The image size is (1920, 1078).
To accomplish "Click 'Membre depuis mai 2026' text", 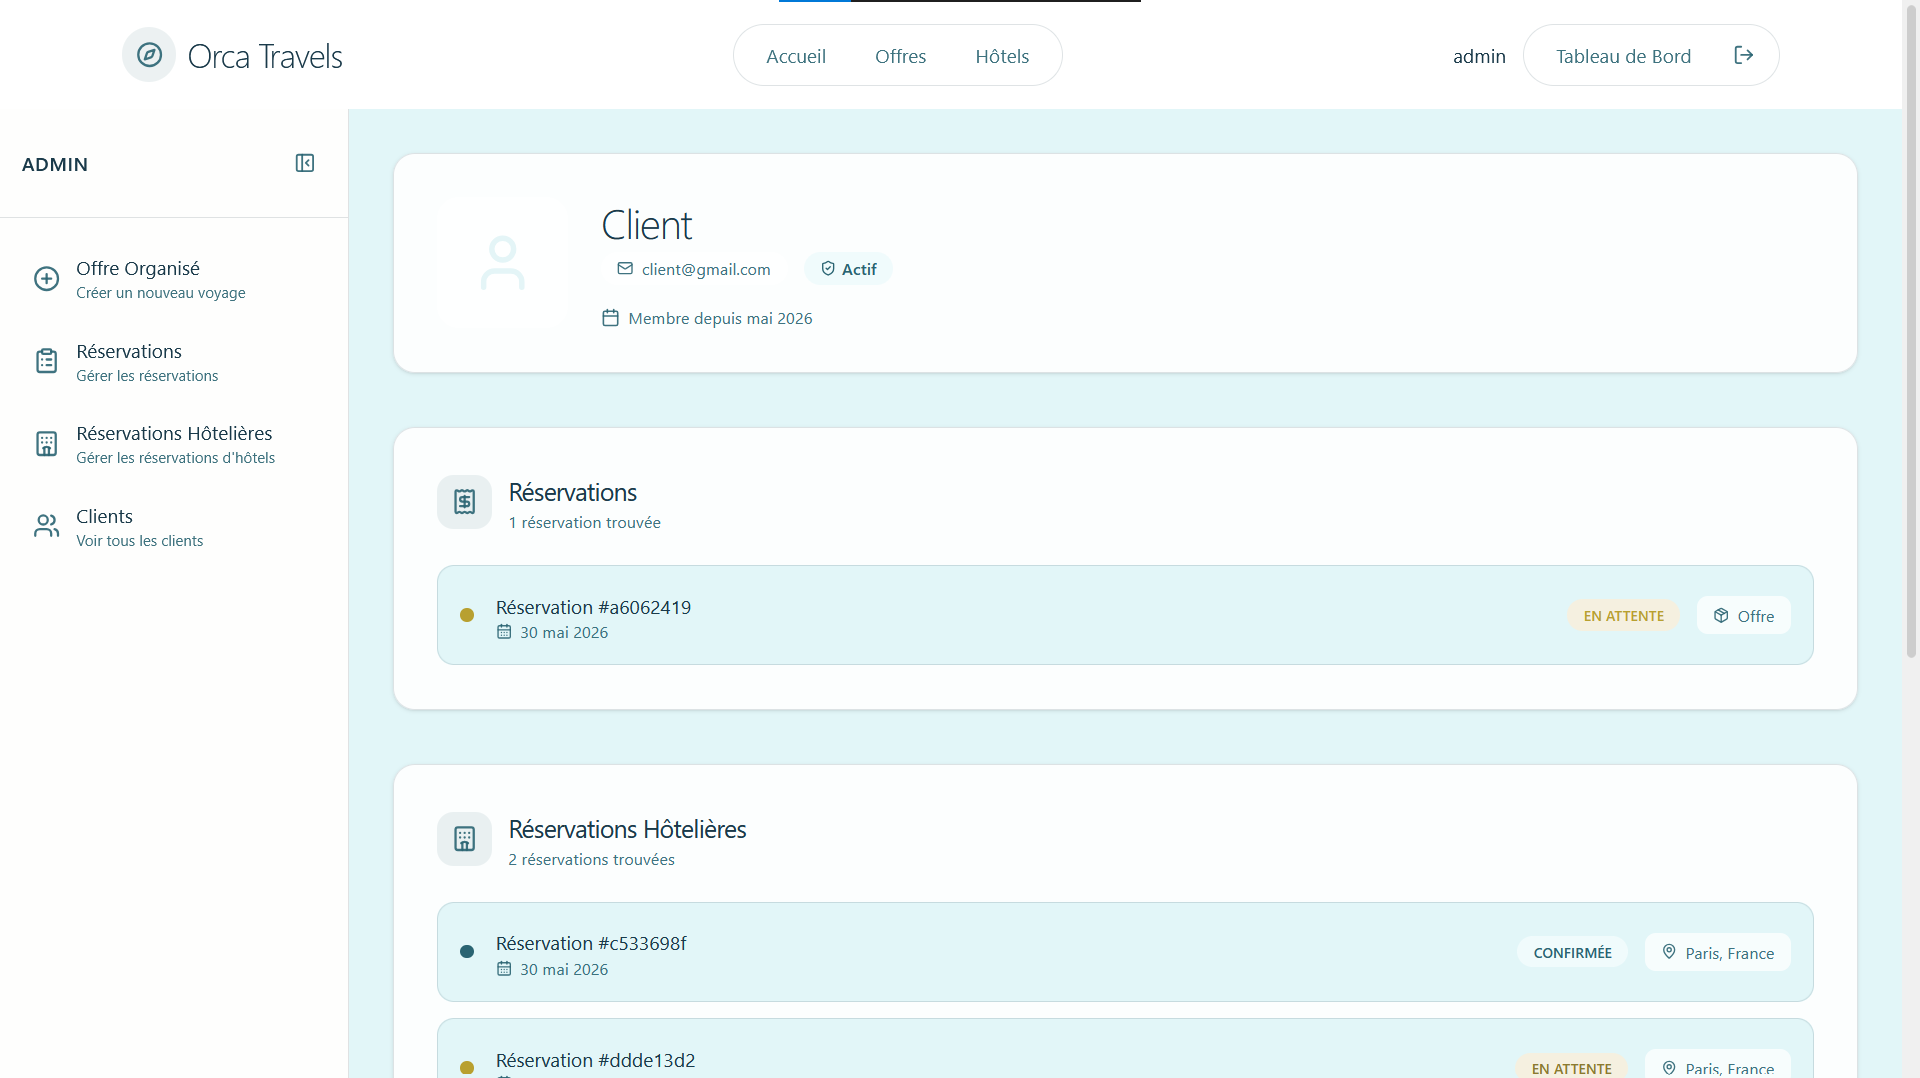I will tap(720, 318).
